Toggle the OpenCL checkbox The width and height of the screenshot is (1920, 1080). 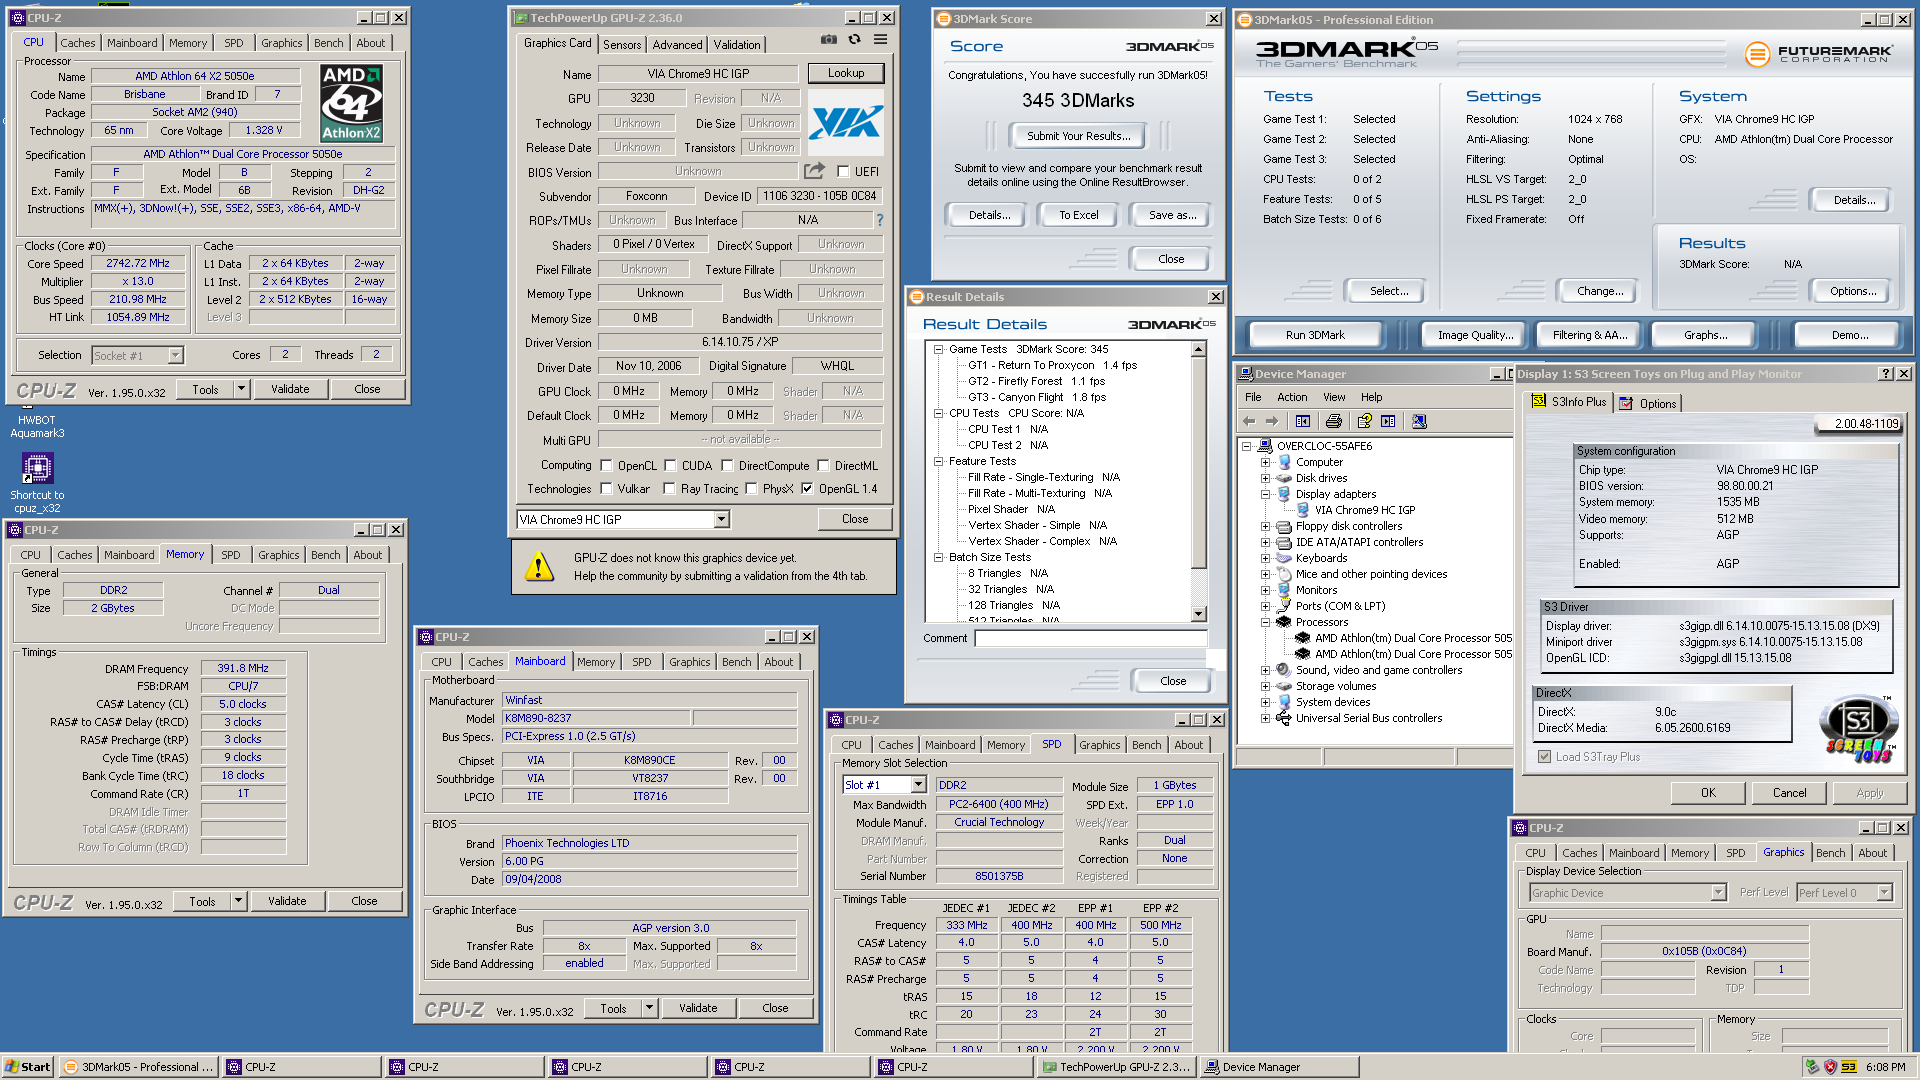(606, 465)
